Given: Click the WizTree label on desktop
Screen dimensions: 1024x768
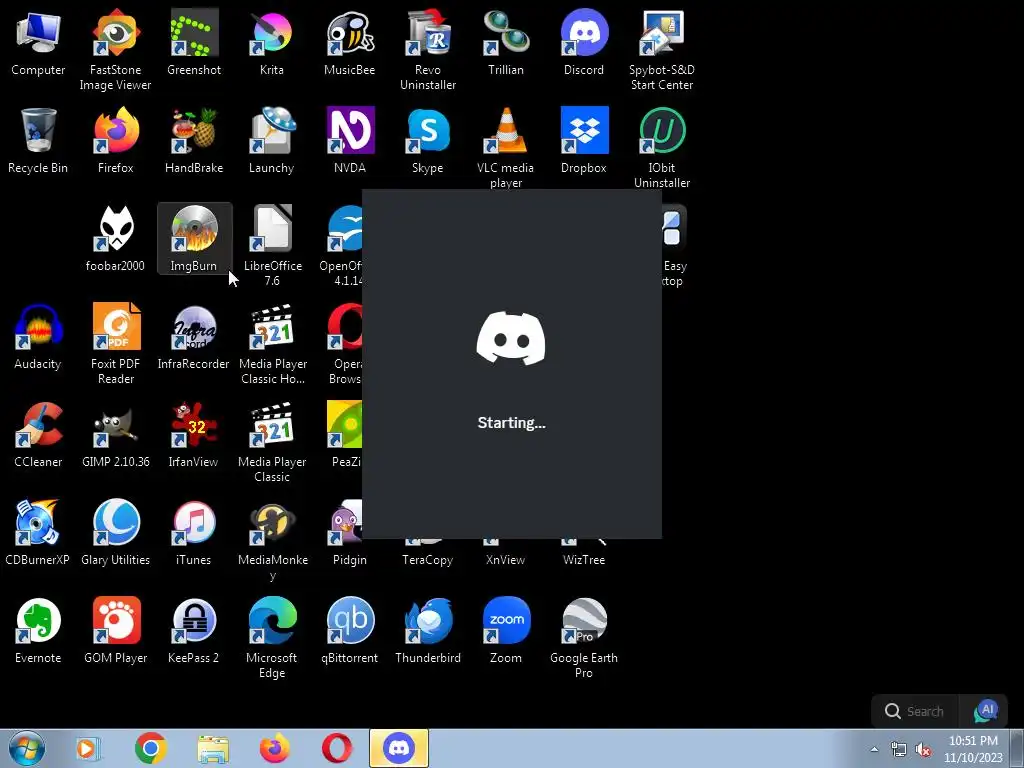Looking at the screenshot, I should point(584,560).
